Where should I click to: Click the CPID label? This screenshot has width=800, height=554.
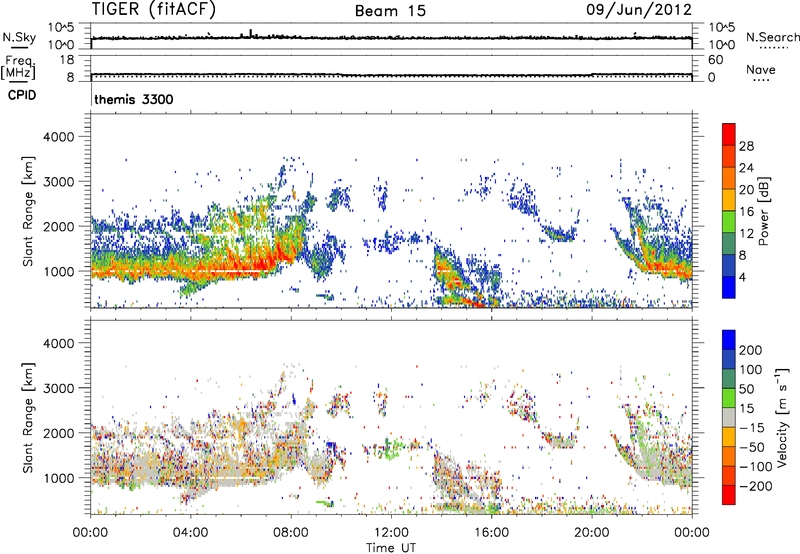[x=22, y=95]
